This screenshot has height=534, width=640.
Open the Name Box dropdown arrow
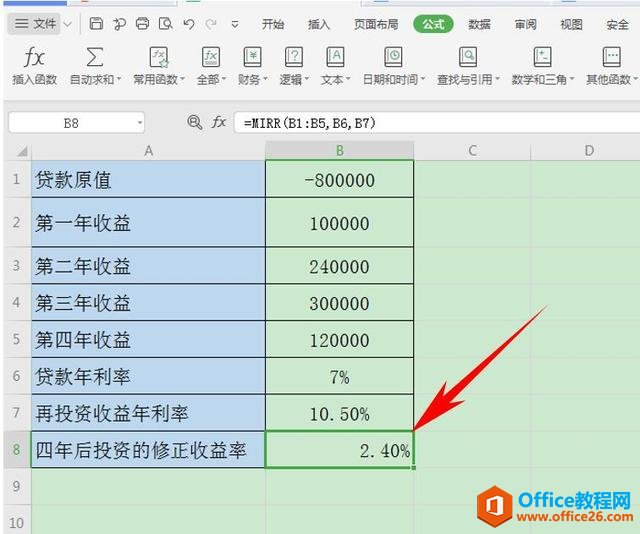[x=140, y=122]
